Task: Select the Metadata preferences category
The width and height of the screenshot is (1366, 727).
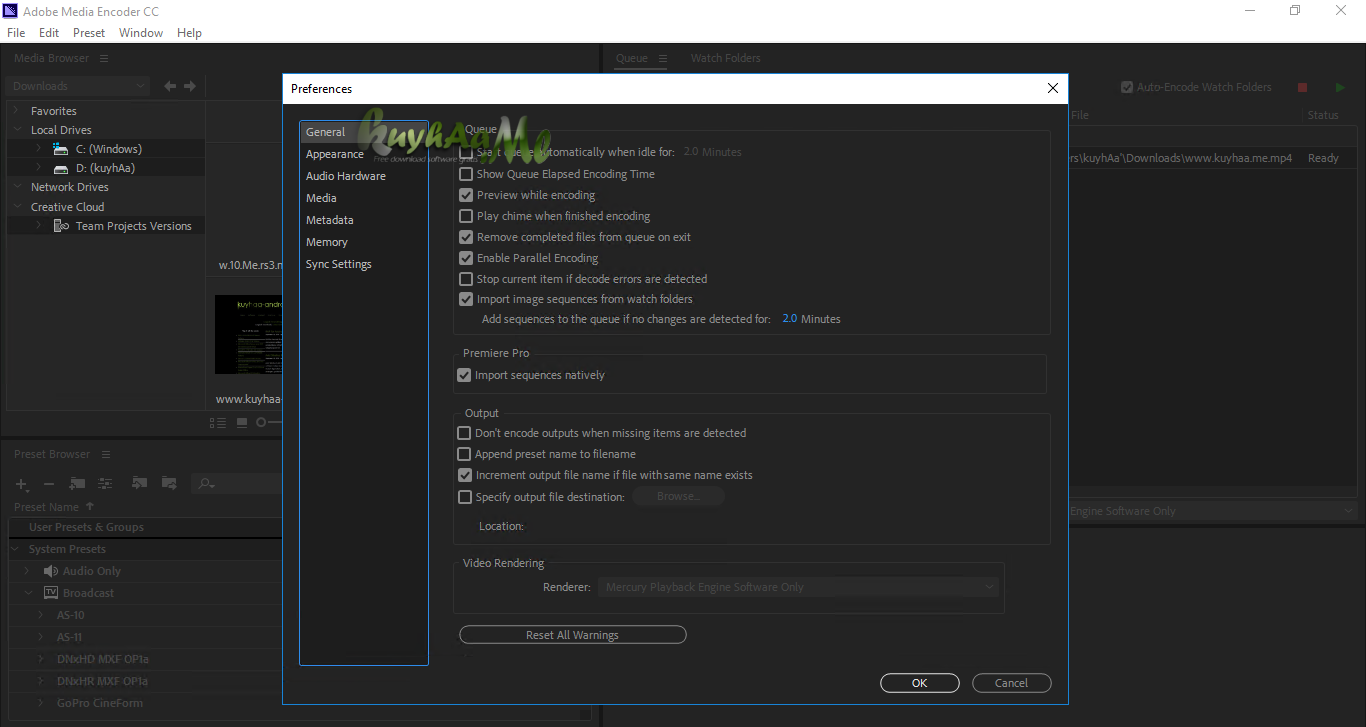Action: coord(330,219)
